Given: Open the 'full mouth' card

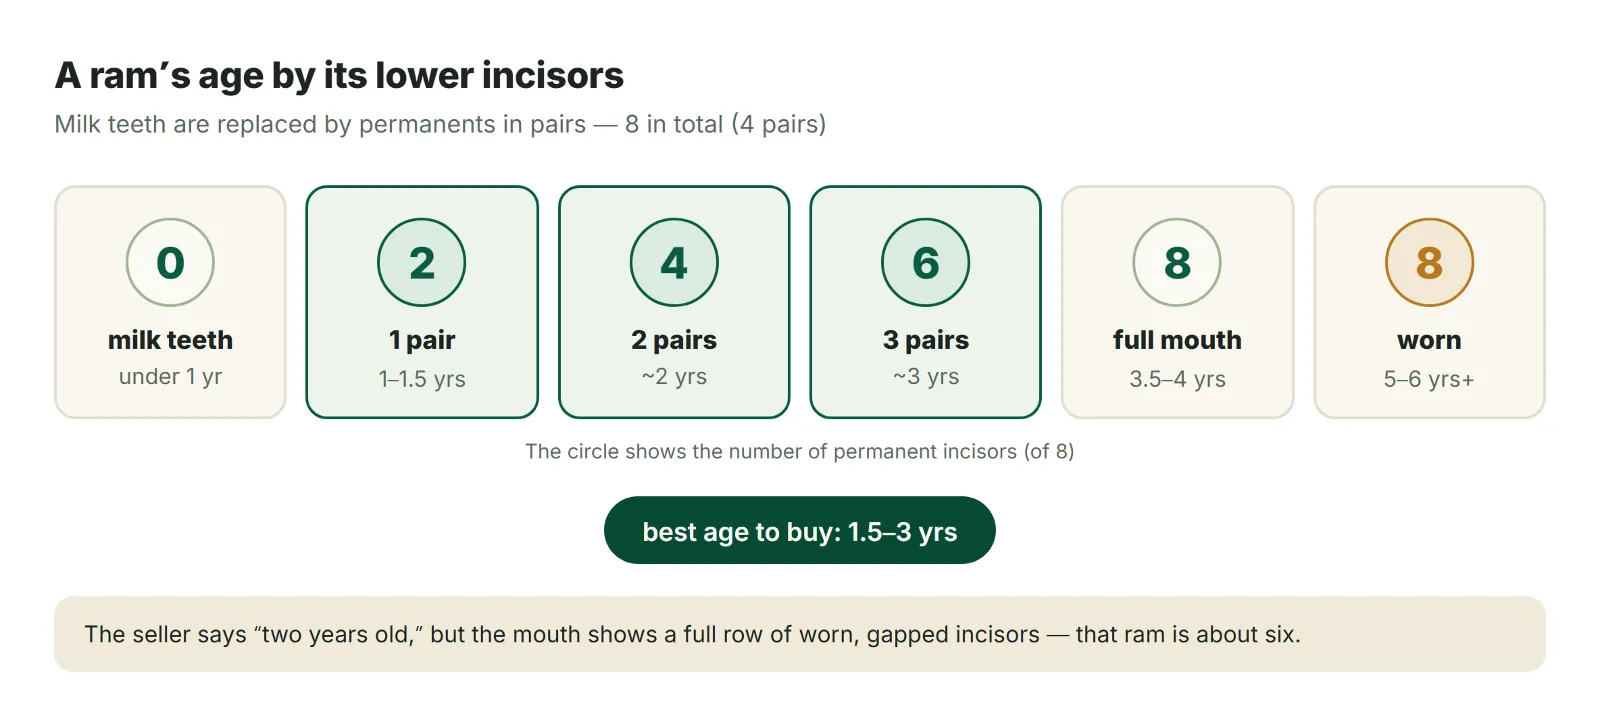Looking at the screenshot, I should (1177, 302).
